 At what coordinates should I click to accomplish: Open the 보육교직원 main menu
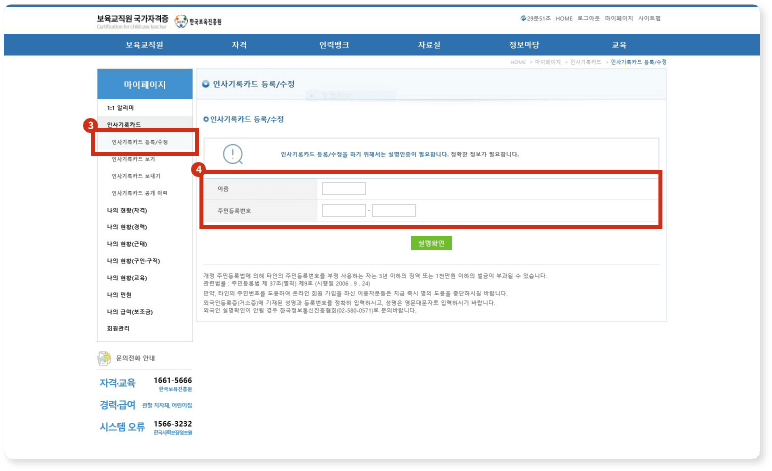click(144, 45)
